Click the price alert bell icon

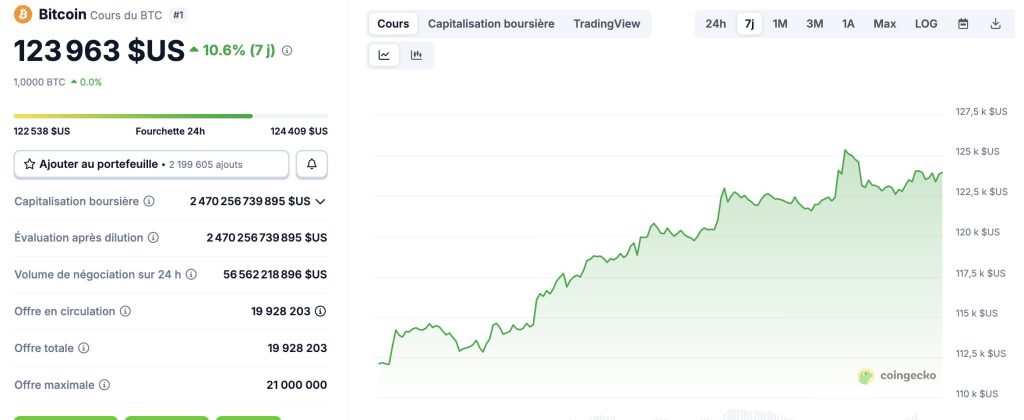click(x=312, y=164)
